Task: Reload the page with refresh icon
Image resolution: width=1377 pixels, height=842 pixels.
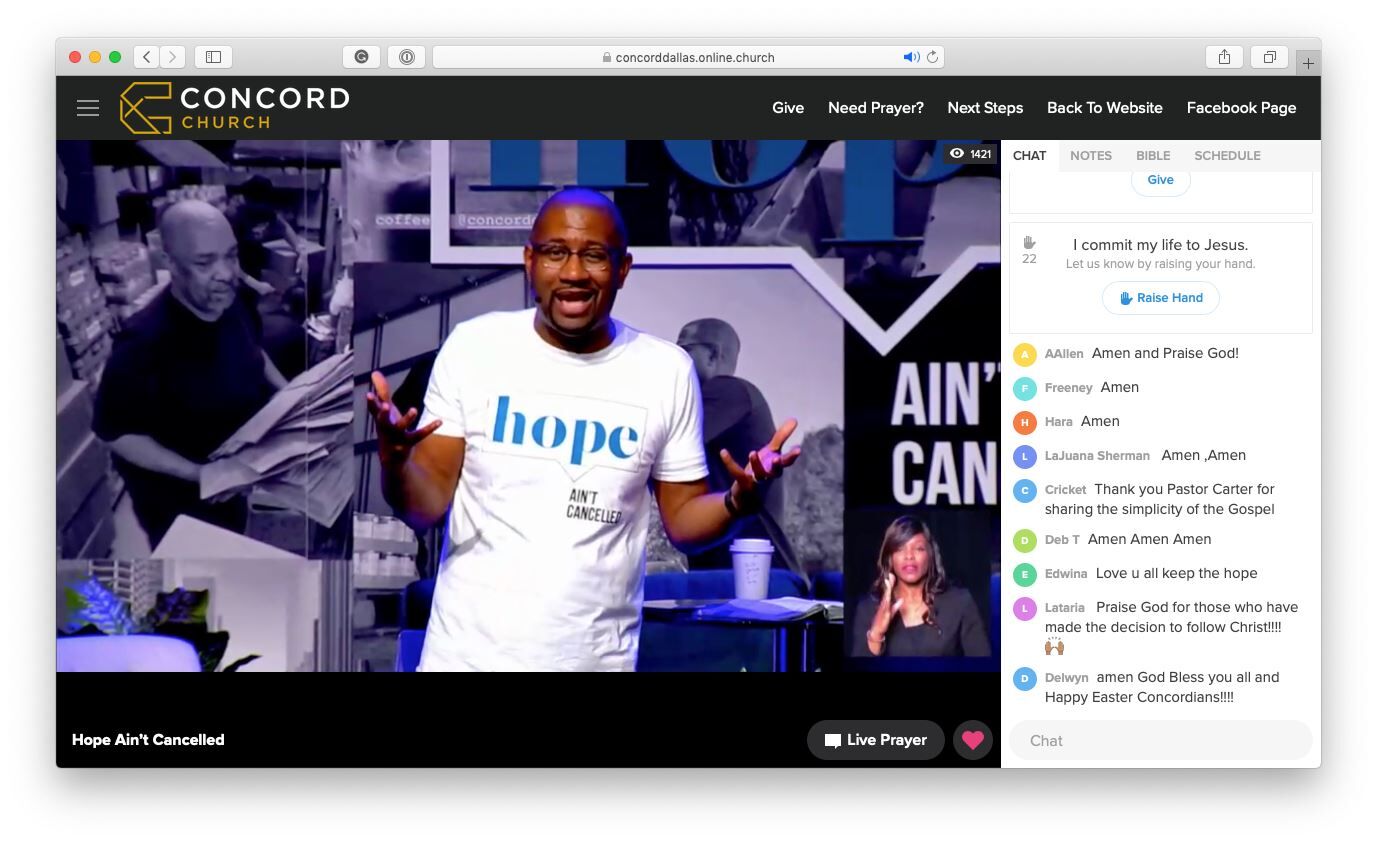Action: 932,57
